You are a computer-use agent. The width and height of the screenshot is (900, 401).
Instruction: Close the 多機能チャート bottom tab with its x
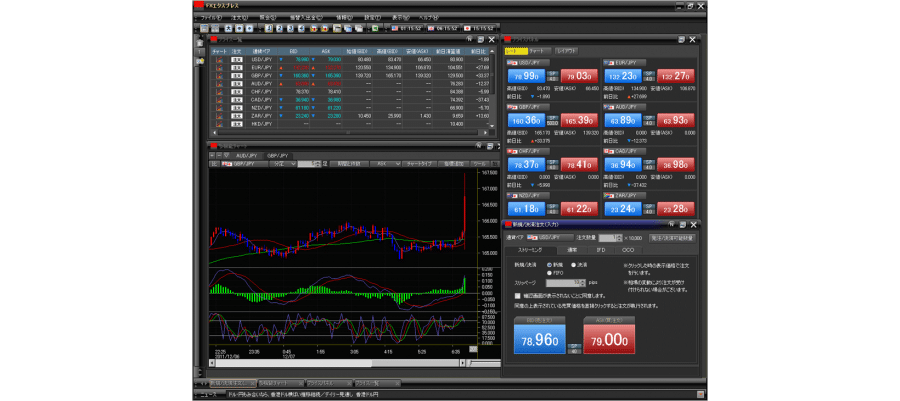click(x=301, y=383)
